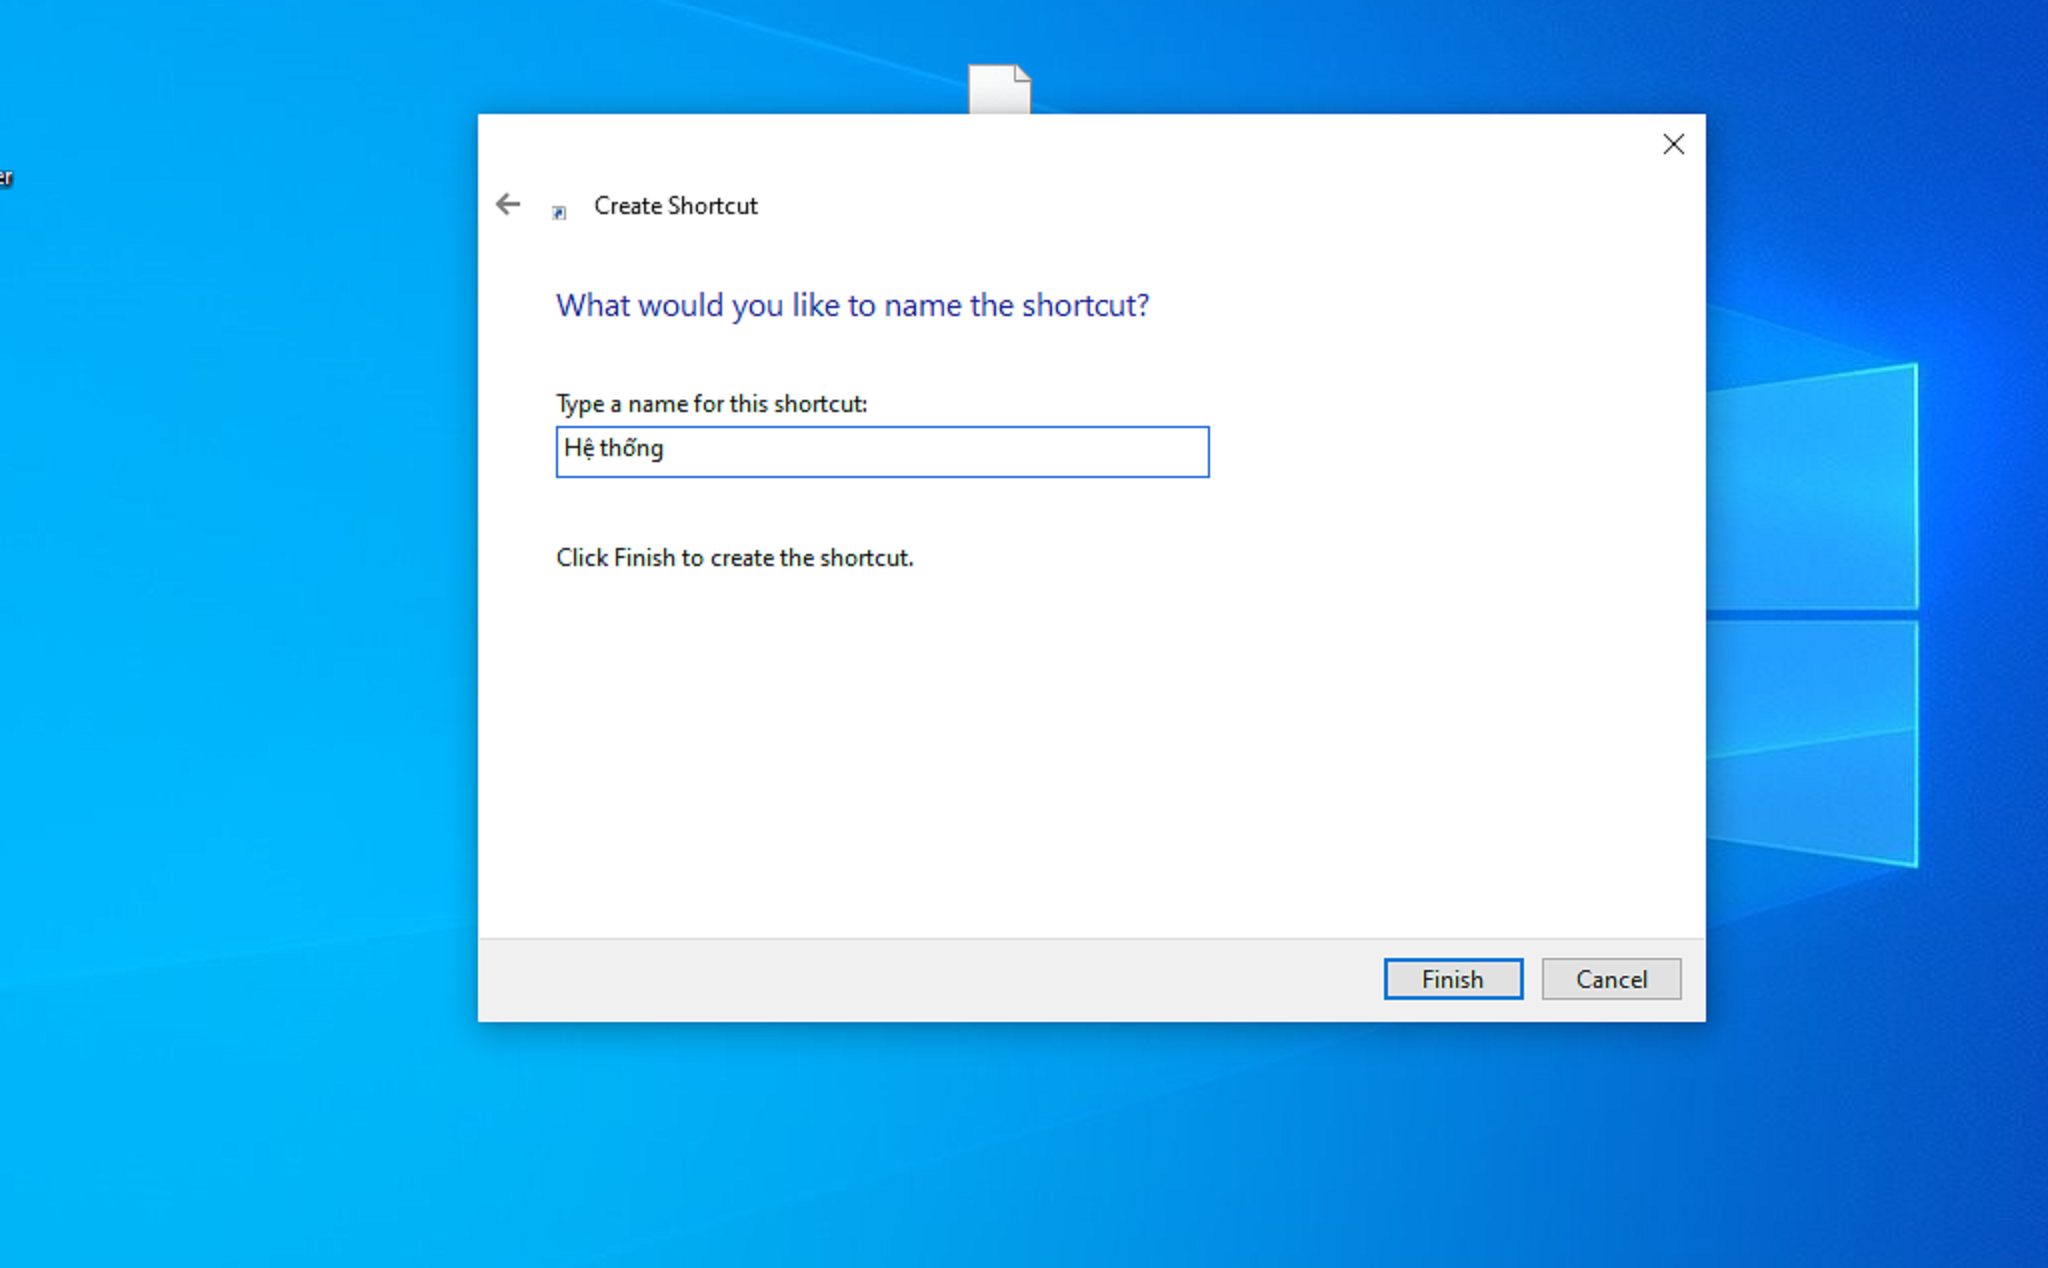The image size is (2048, 1268).
Task: Click the text 'Click Finish to create the shortcut.'
Action: pos(734,558)
